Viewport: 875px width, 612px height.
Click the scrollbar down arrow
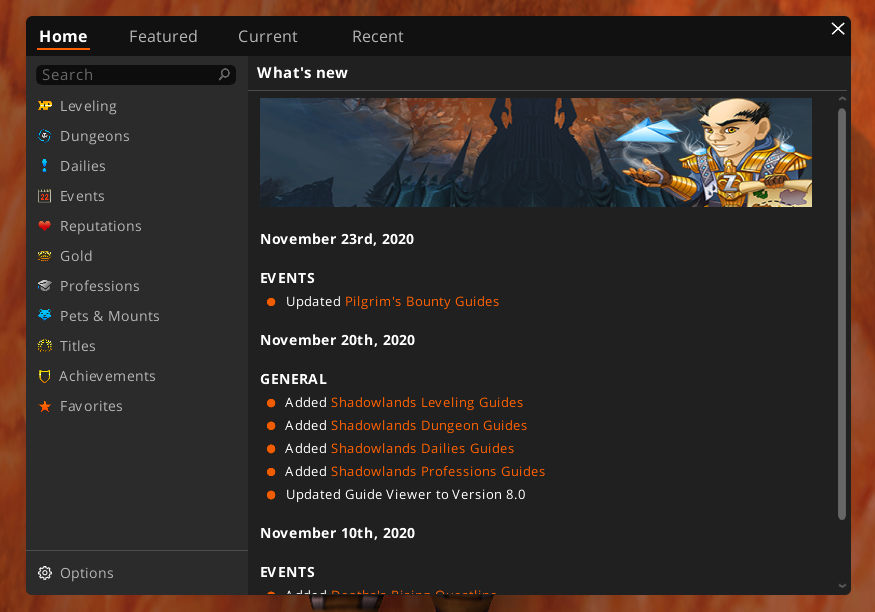(842, 586)
